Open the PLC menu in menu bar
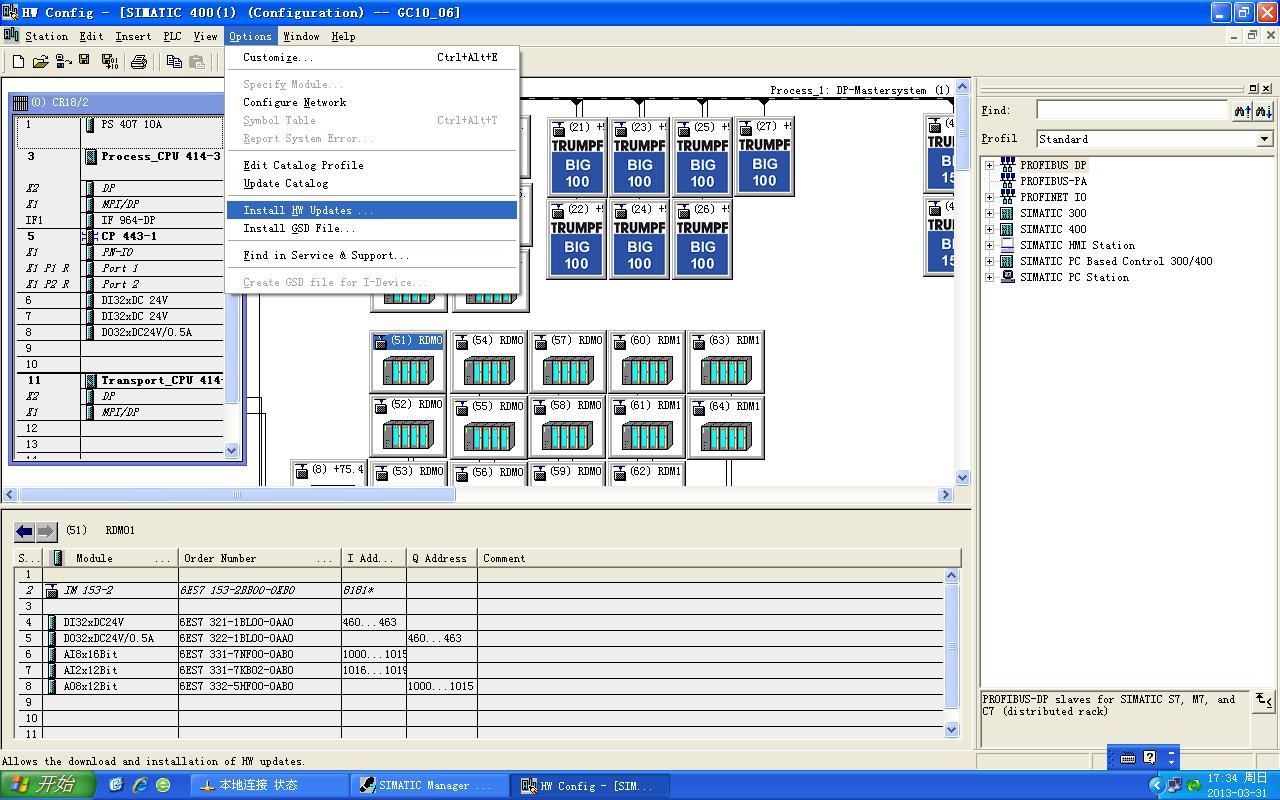 tap(172, 36)
